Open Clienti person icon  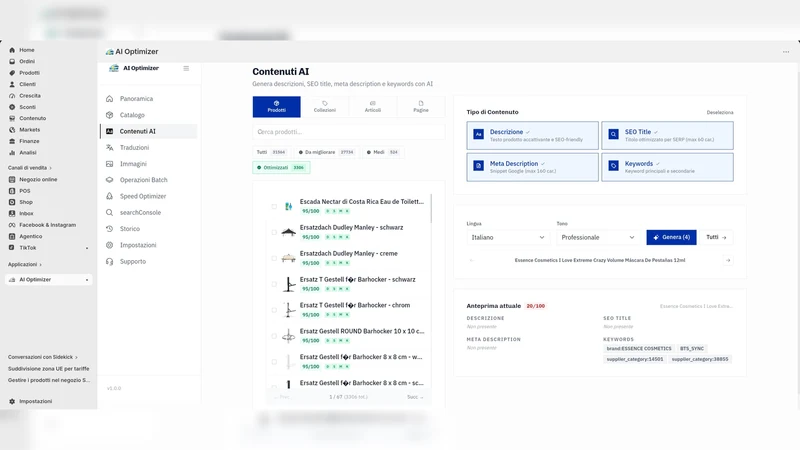pyautogui.click(x=12, y=84)
